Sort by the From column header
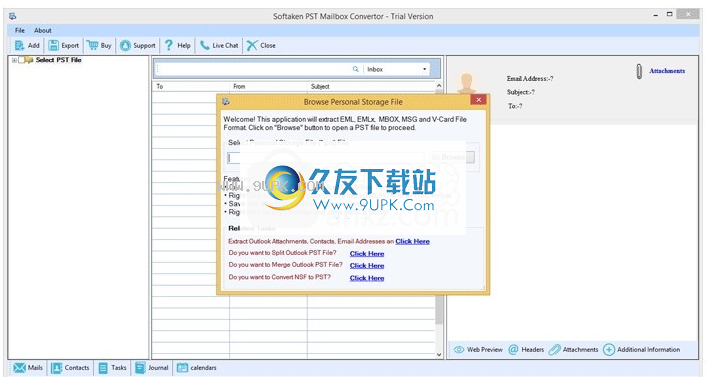This screenshot has height=377, width=706. point(268,86)
